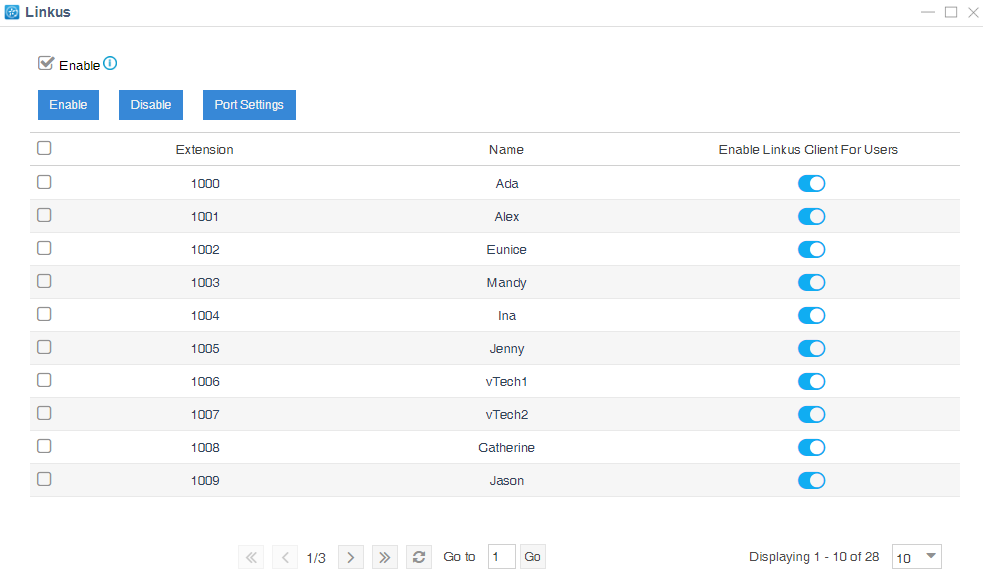Click the info icon next to Enable
Screen dimensions: 983x571
110,64
